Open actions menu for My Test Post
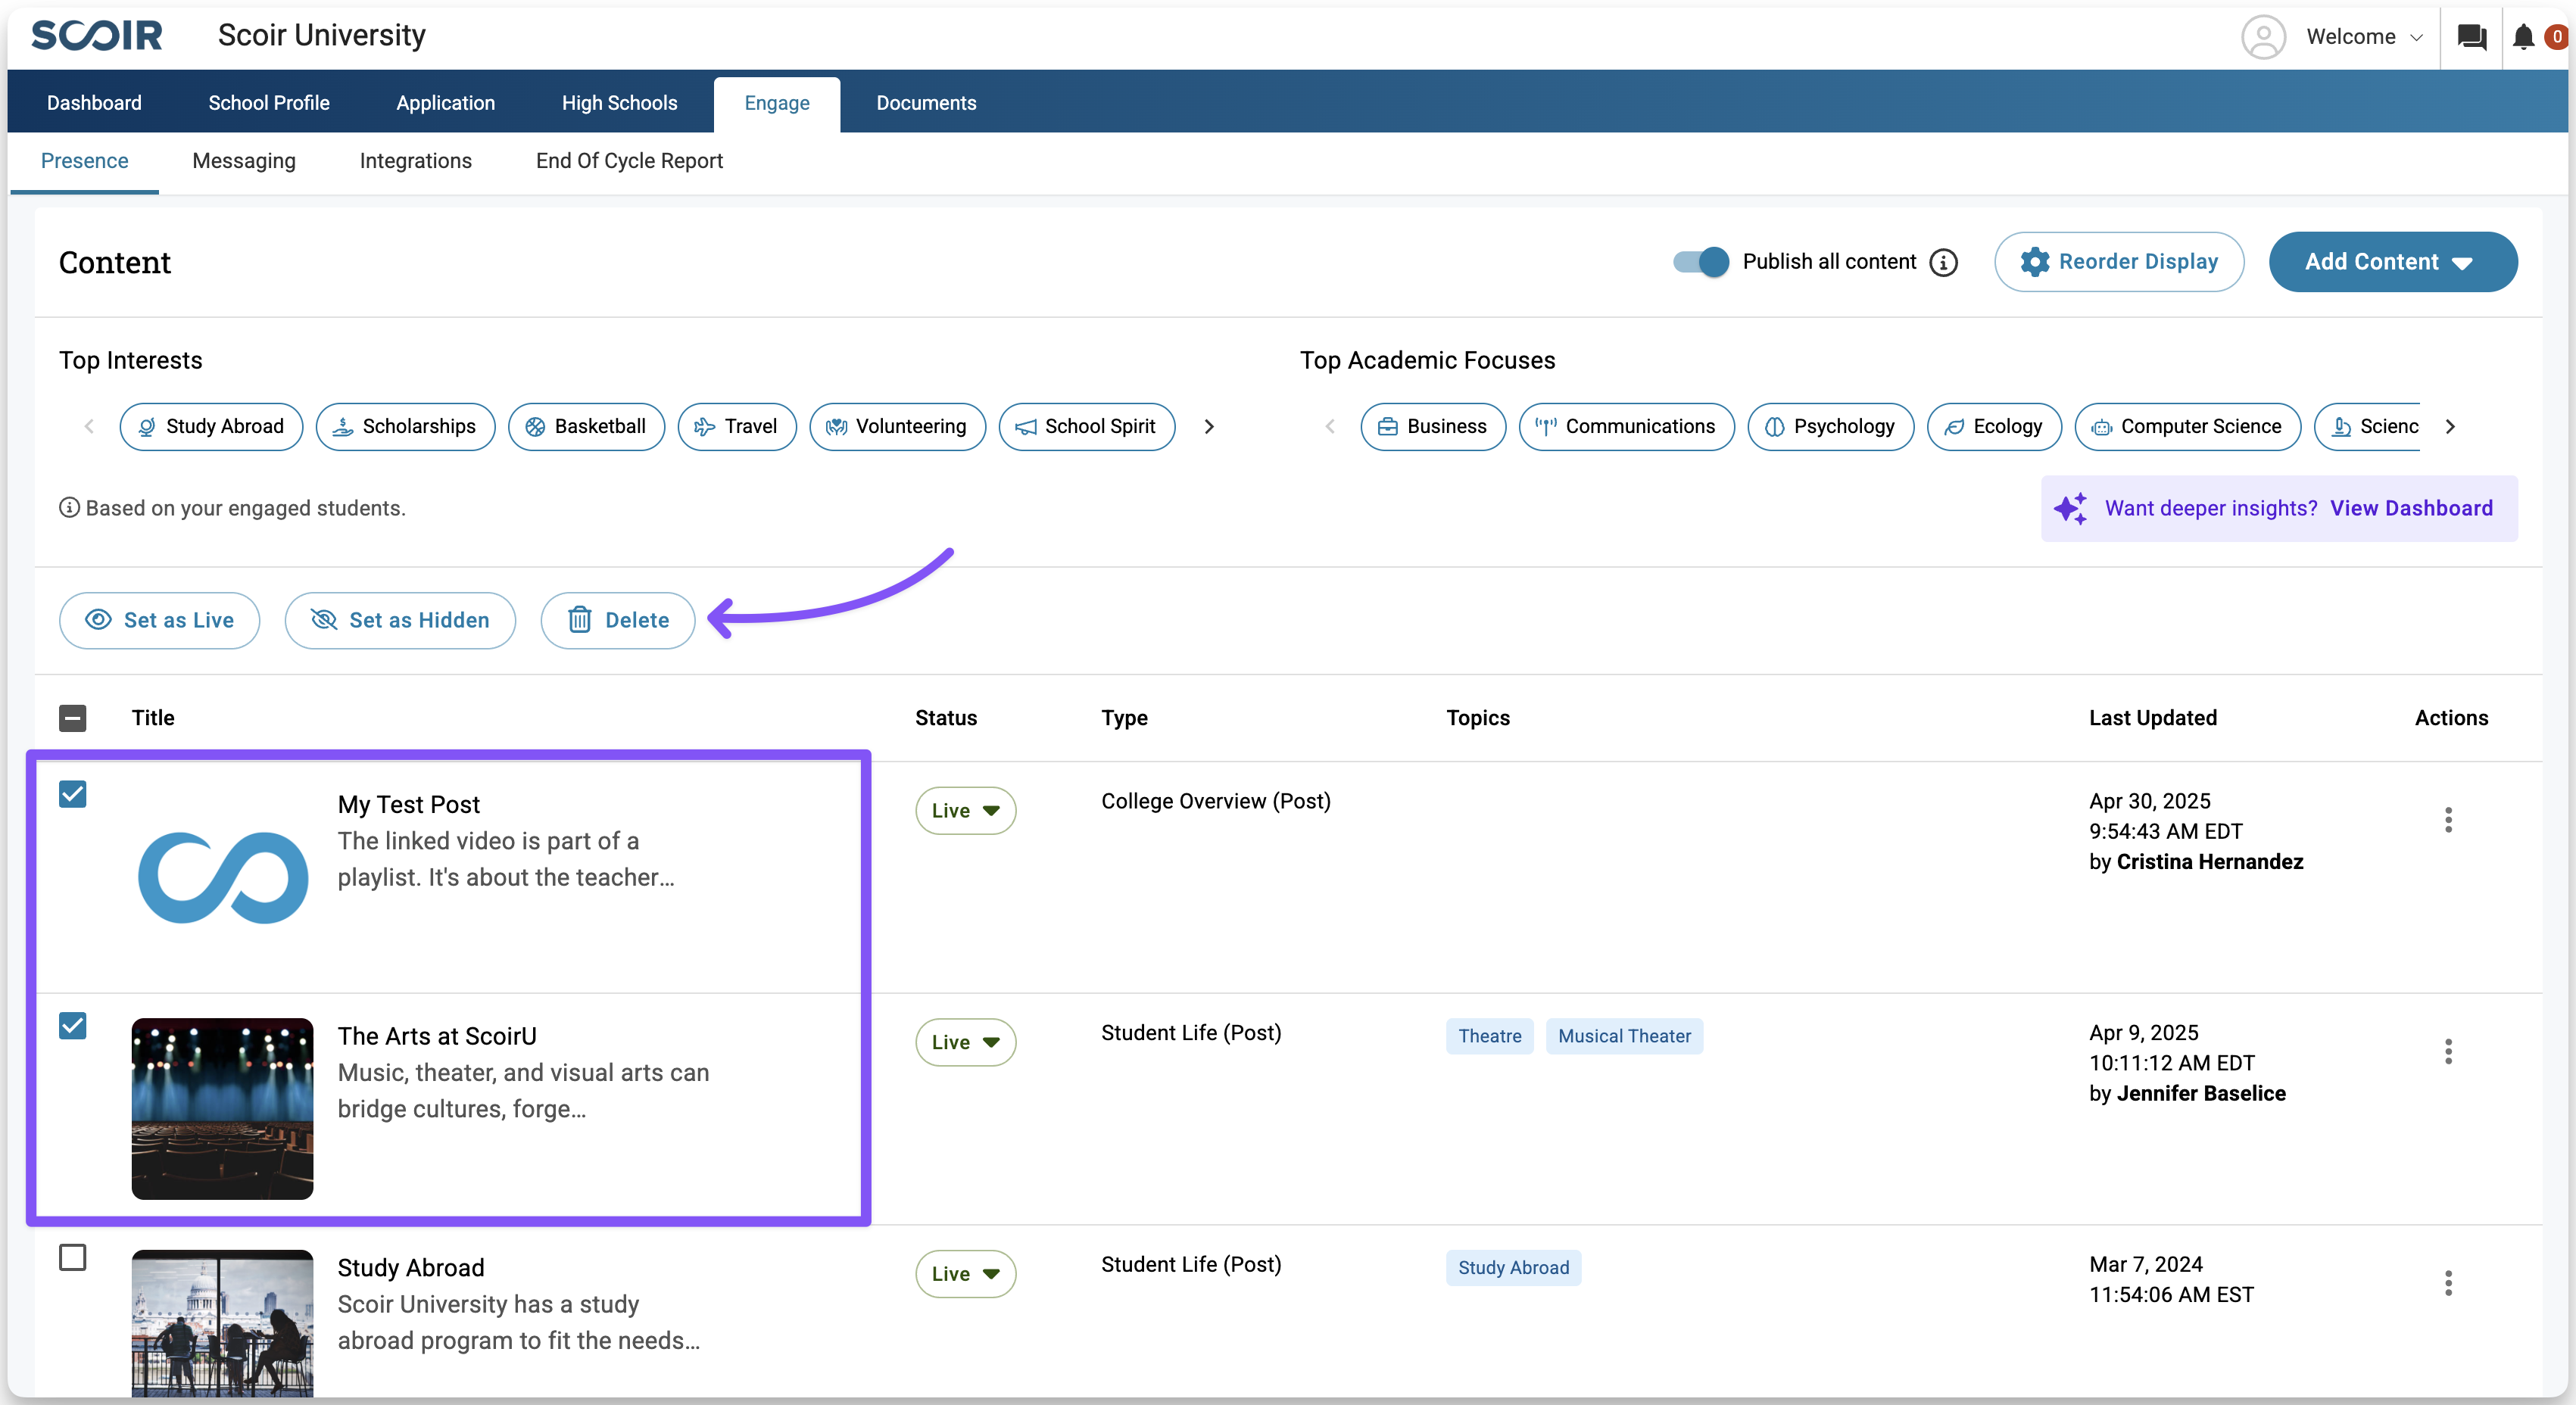Image resolution: width=2576 pixels, height=1405 pixels. pyautogui.click(x=2448, y=820)
